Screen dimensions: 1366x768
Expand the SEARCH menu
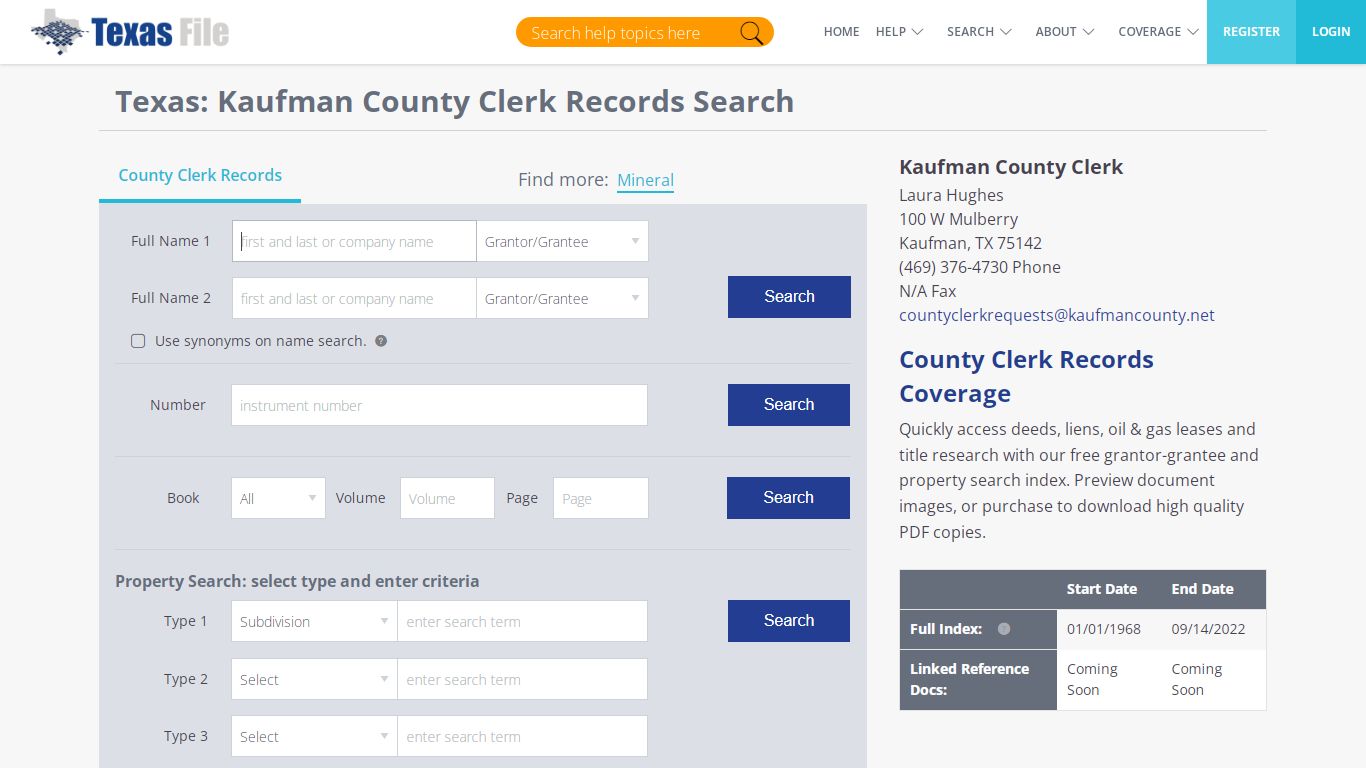pos(979,32)
